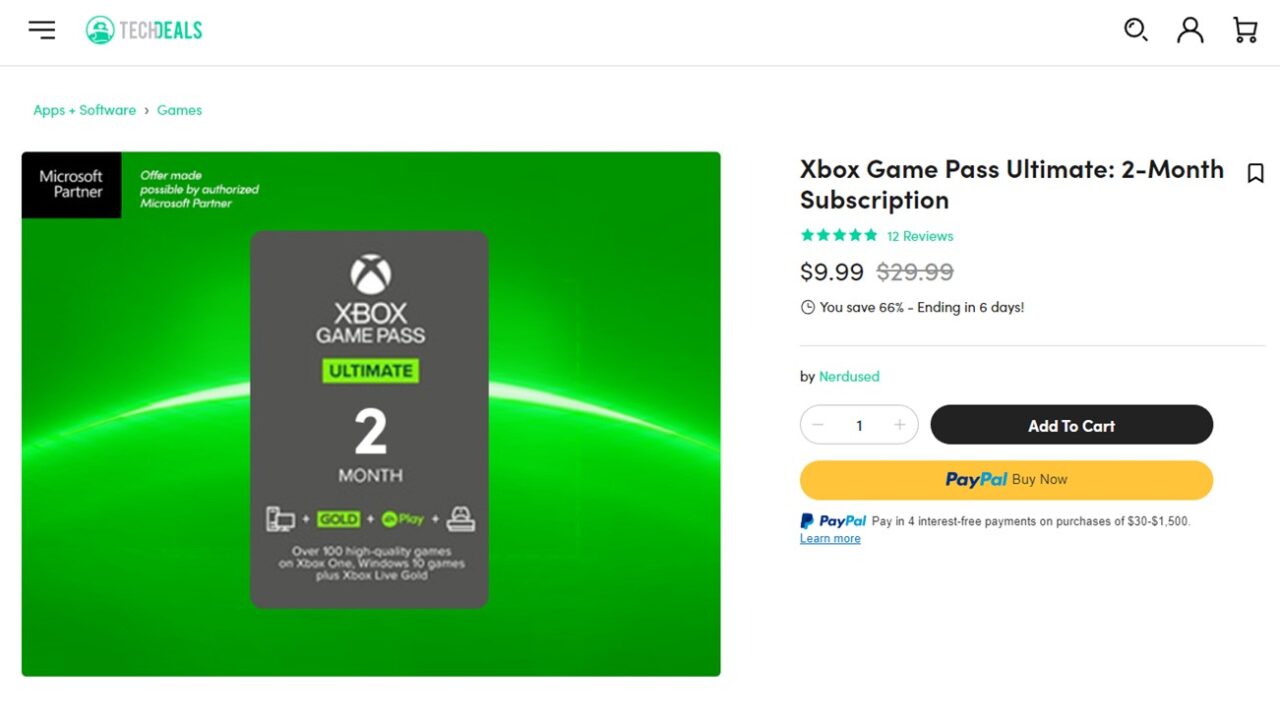Click PayPal Learn more link
The width and height of the screenshot is (1280, 720).
[x=830, y=538]
